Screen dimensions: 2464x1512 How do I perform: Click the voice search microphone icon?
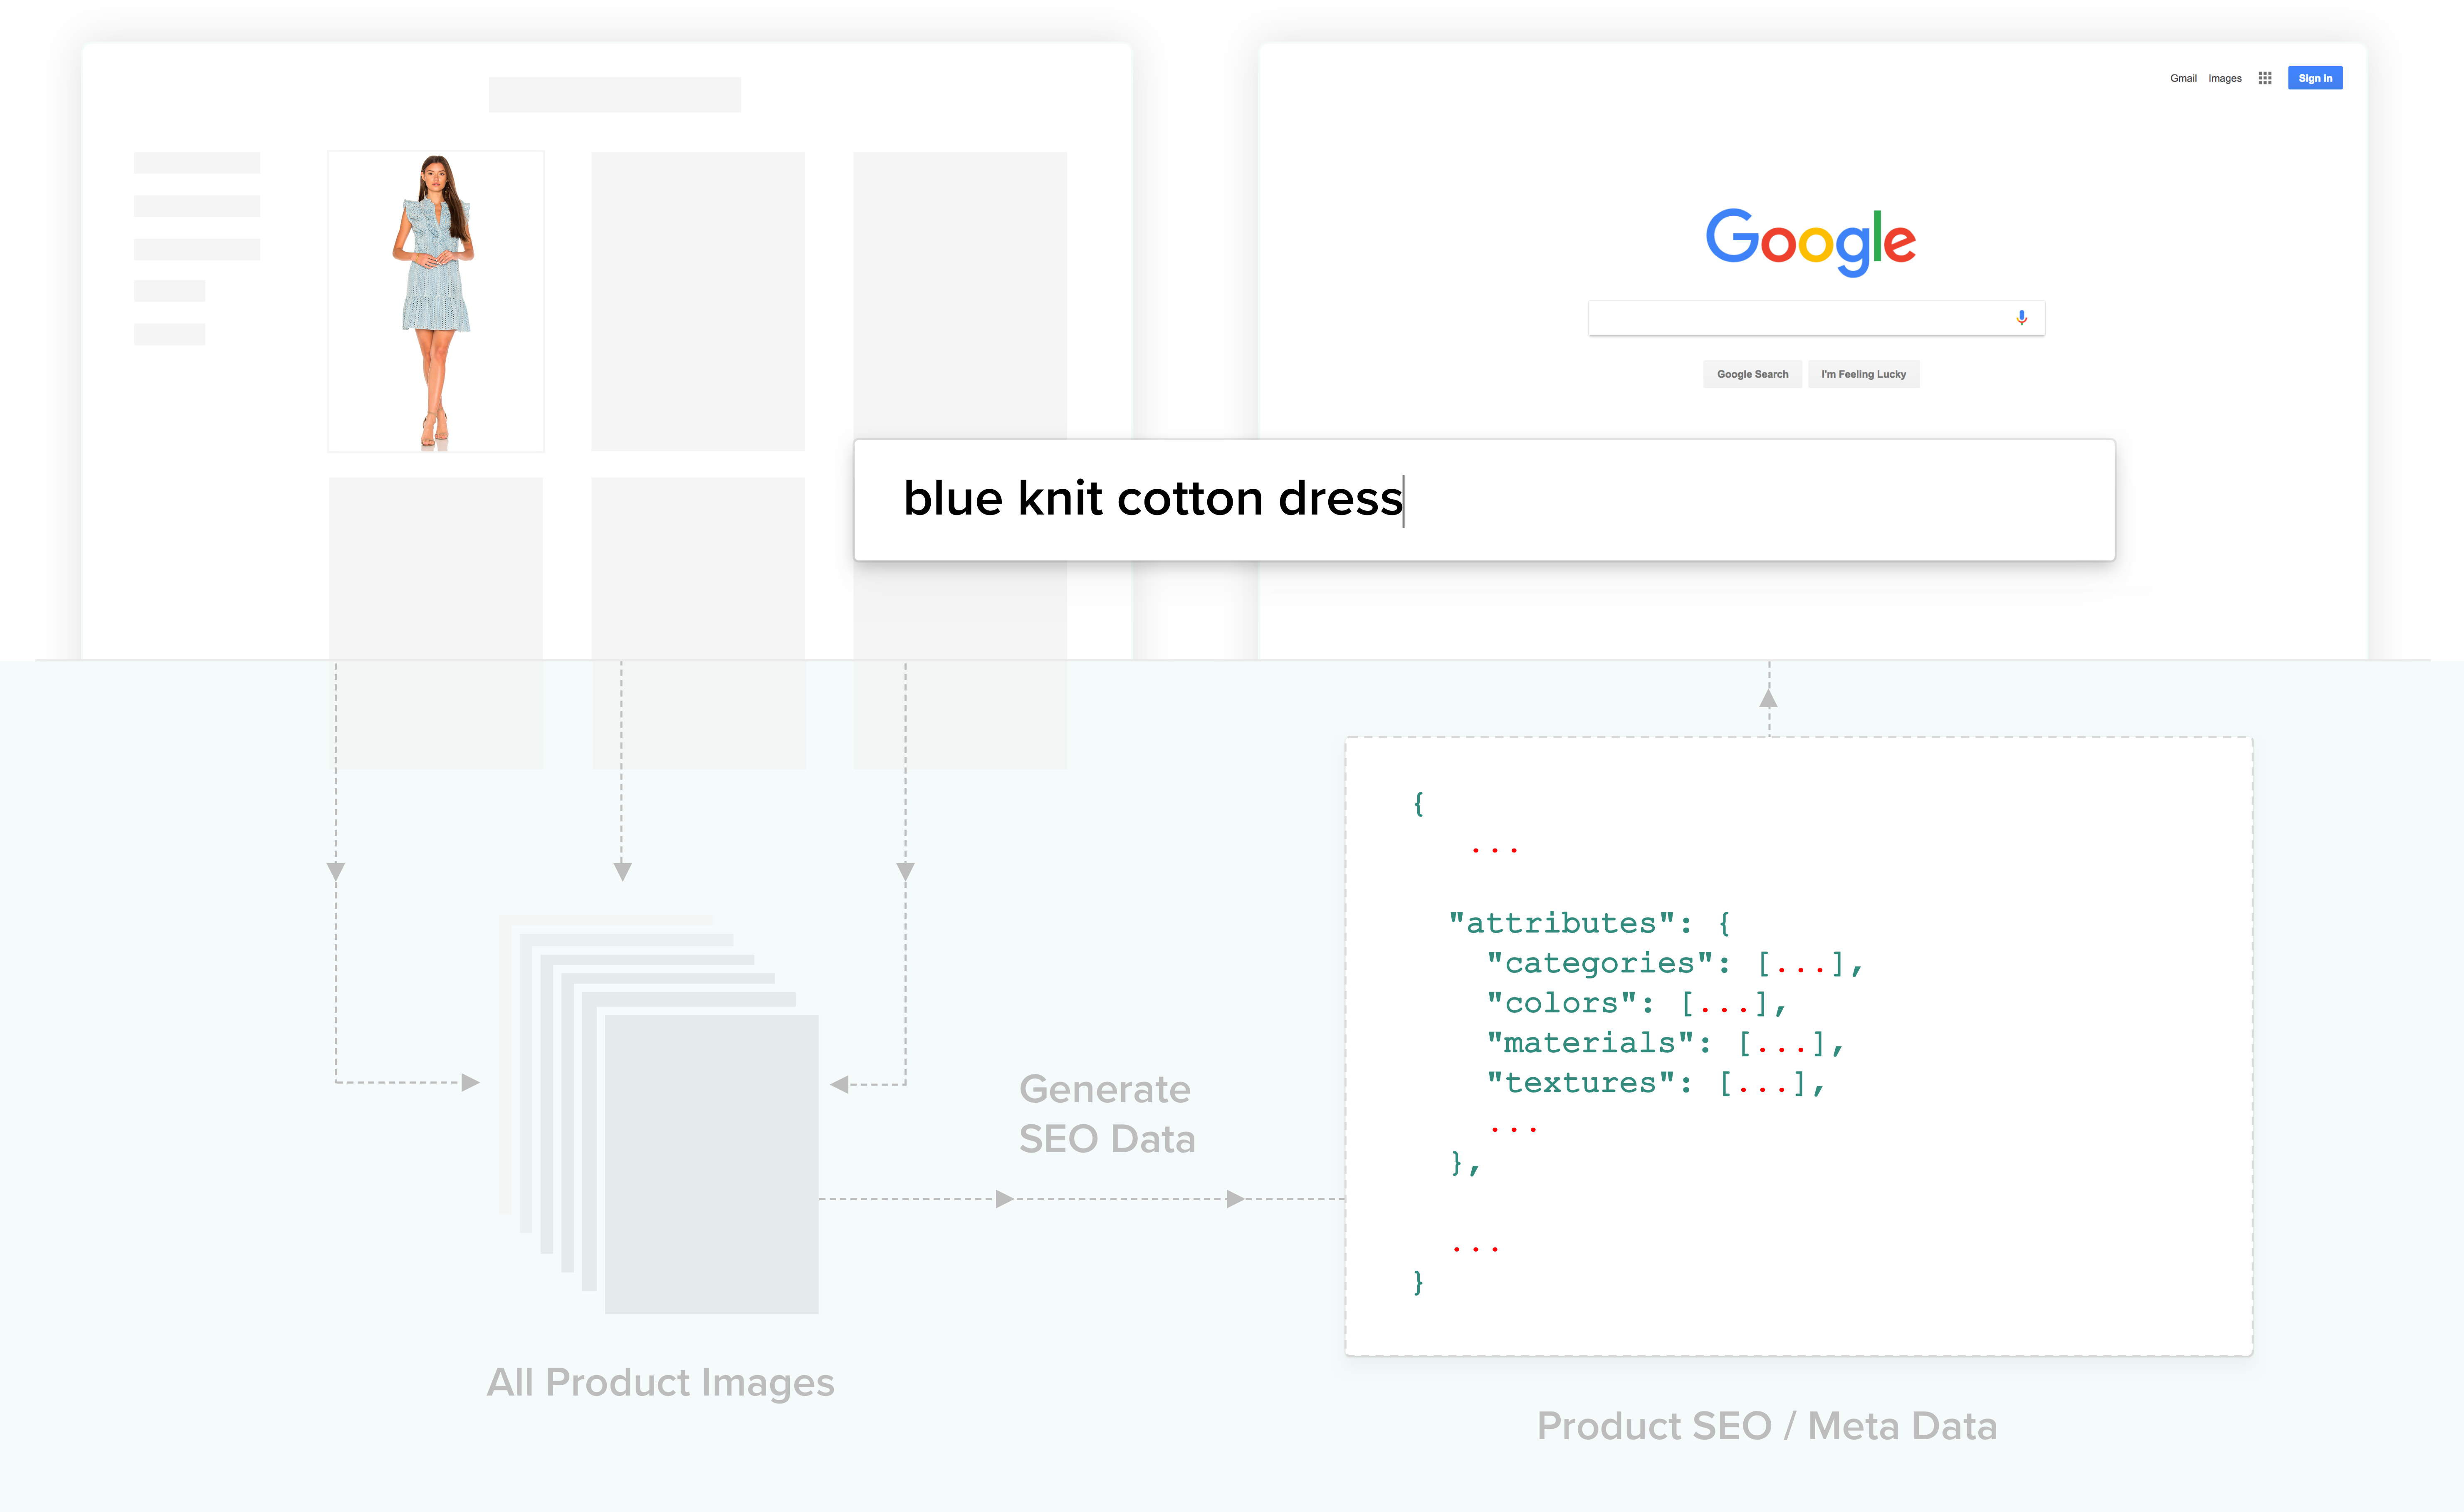(x=2021, y=318)
